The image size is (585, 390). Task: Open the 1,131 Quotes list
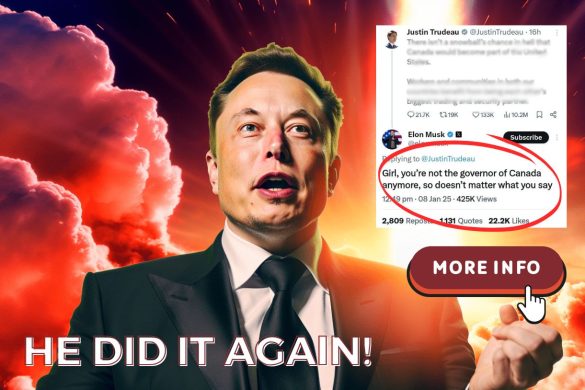461,221
